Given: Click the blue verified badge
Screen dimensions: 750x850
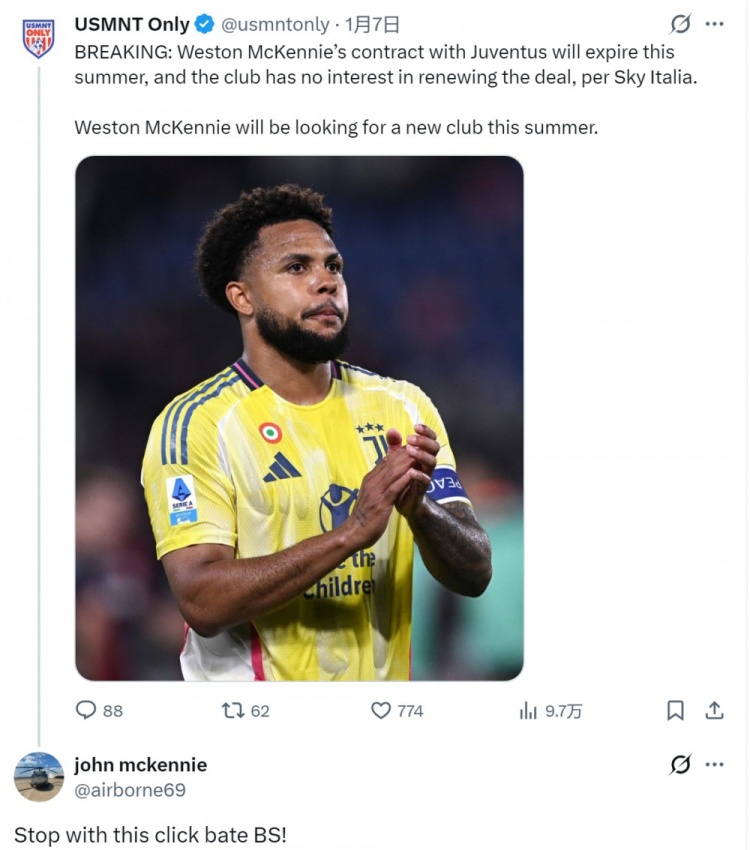Looking at the screenshot, I should 204,25.
